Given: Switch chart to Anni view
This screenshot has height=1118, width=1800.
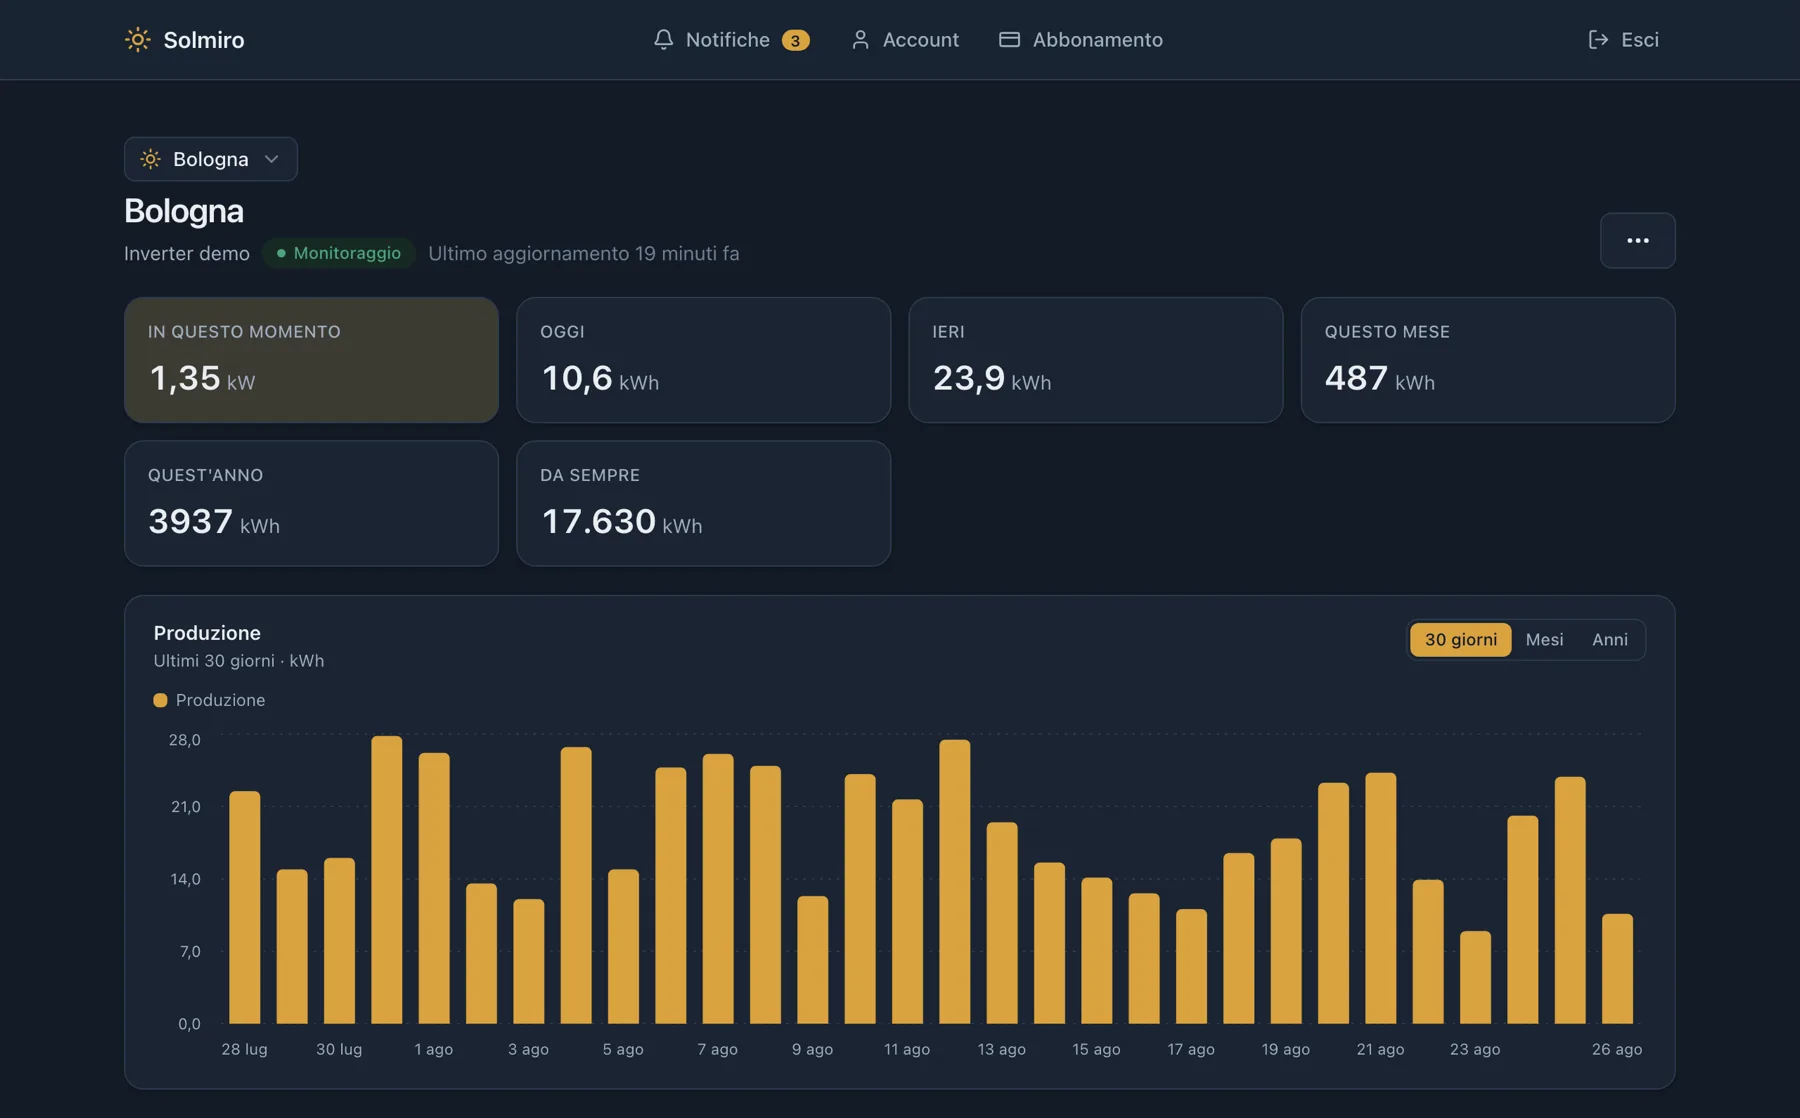Looking at the screenshot, I should coord(1609,639).
